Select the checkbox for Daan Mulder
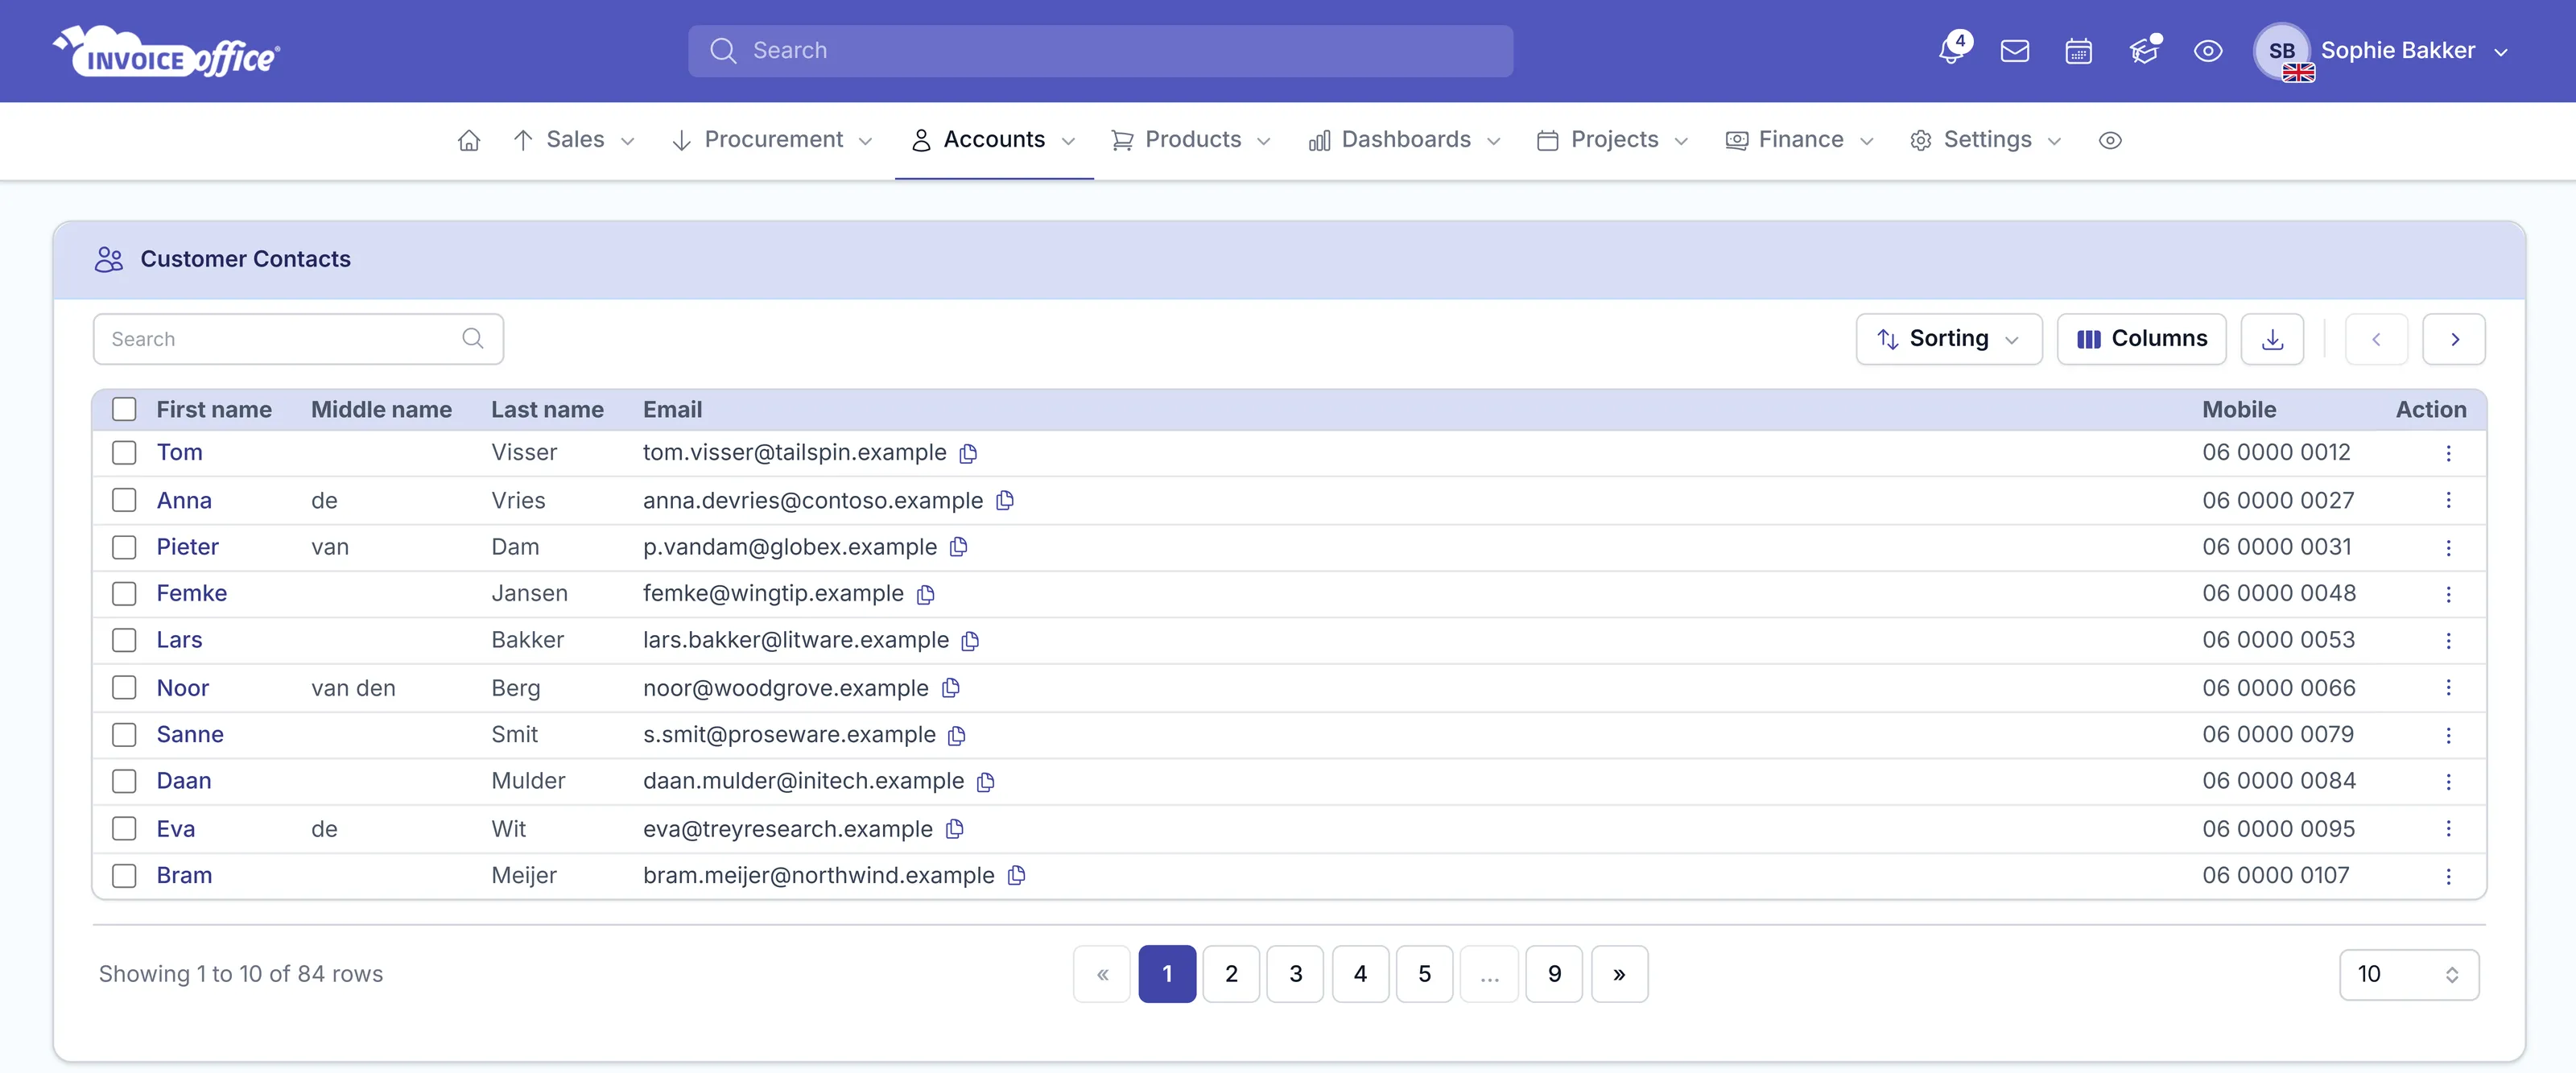This screenshot has height=1073, width=2576. [x=124, y=780]
